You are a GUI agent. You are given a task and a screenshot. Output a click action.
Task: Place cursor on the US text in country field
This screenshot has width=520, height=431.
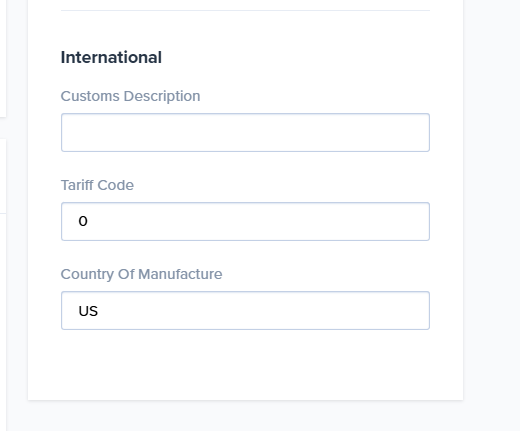click(88, 311)
